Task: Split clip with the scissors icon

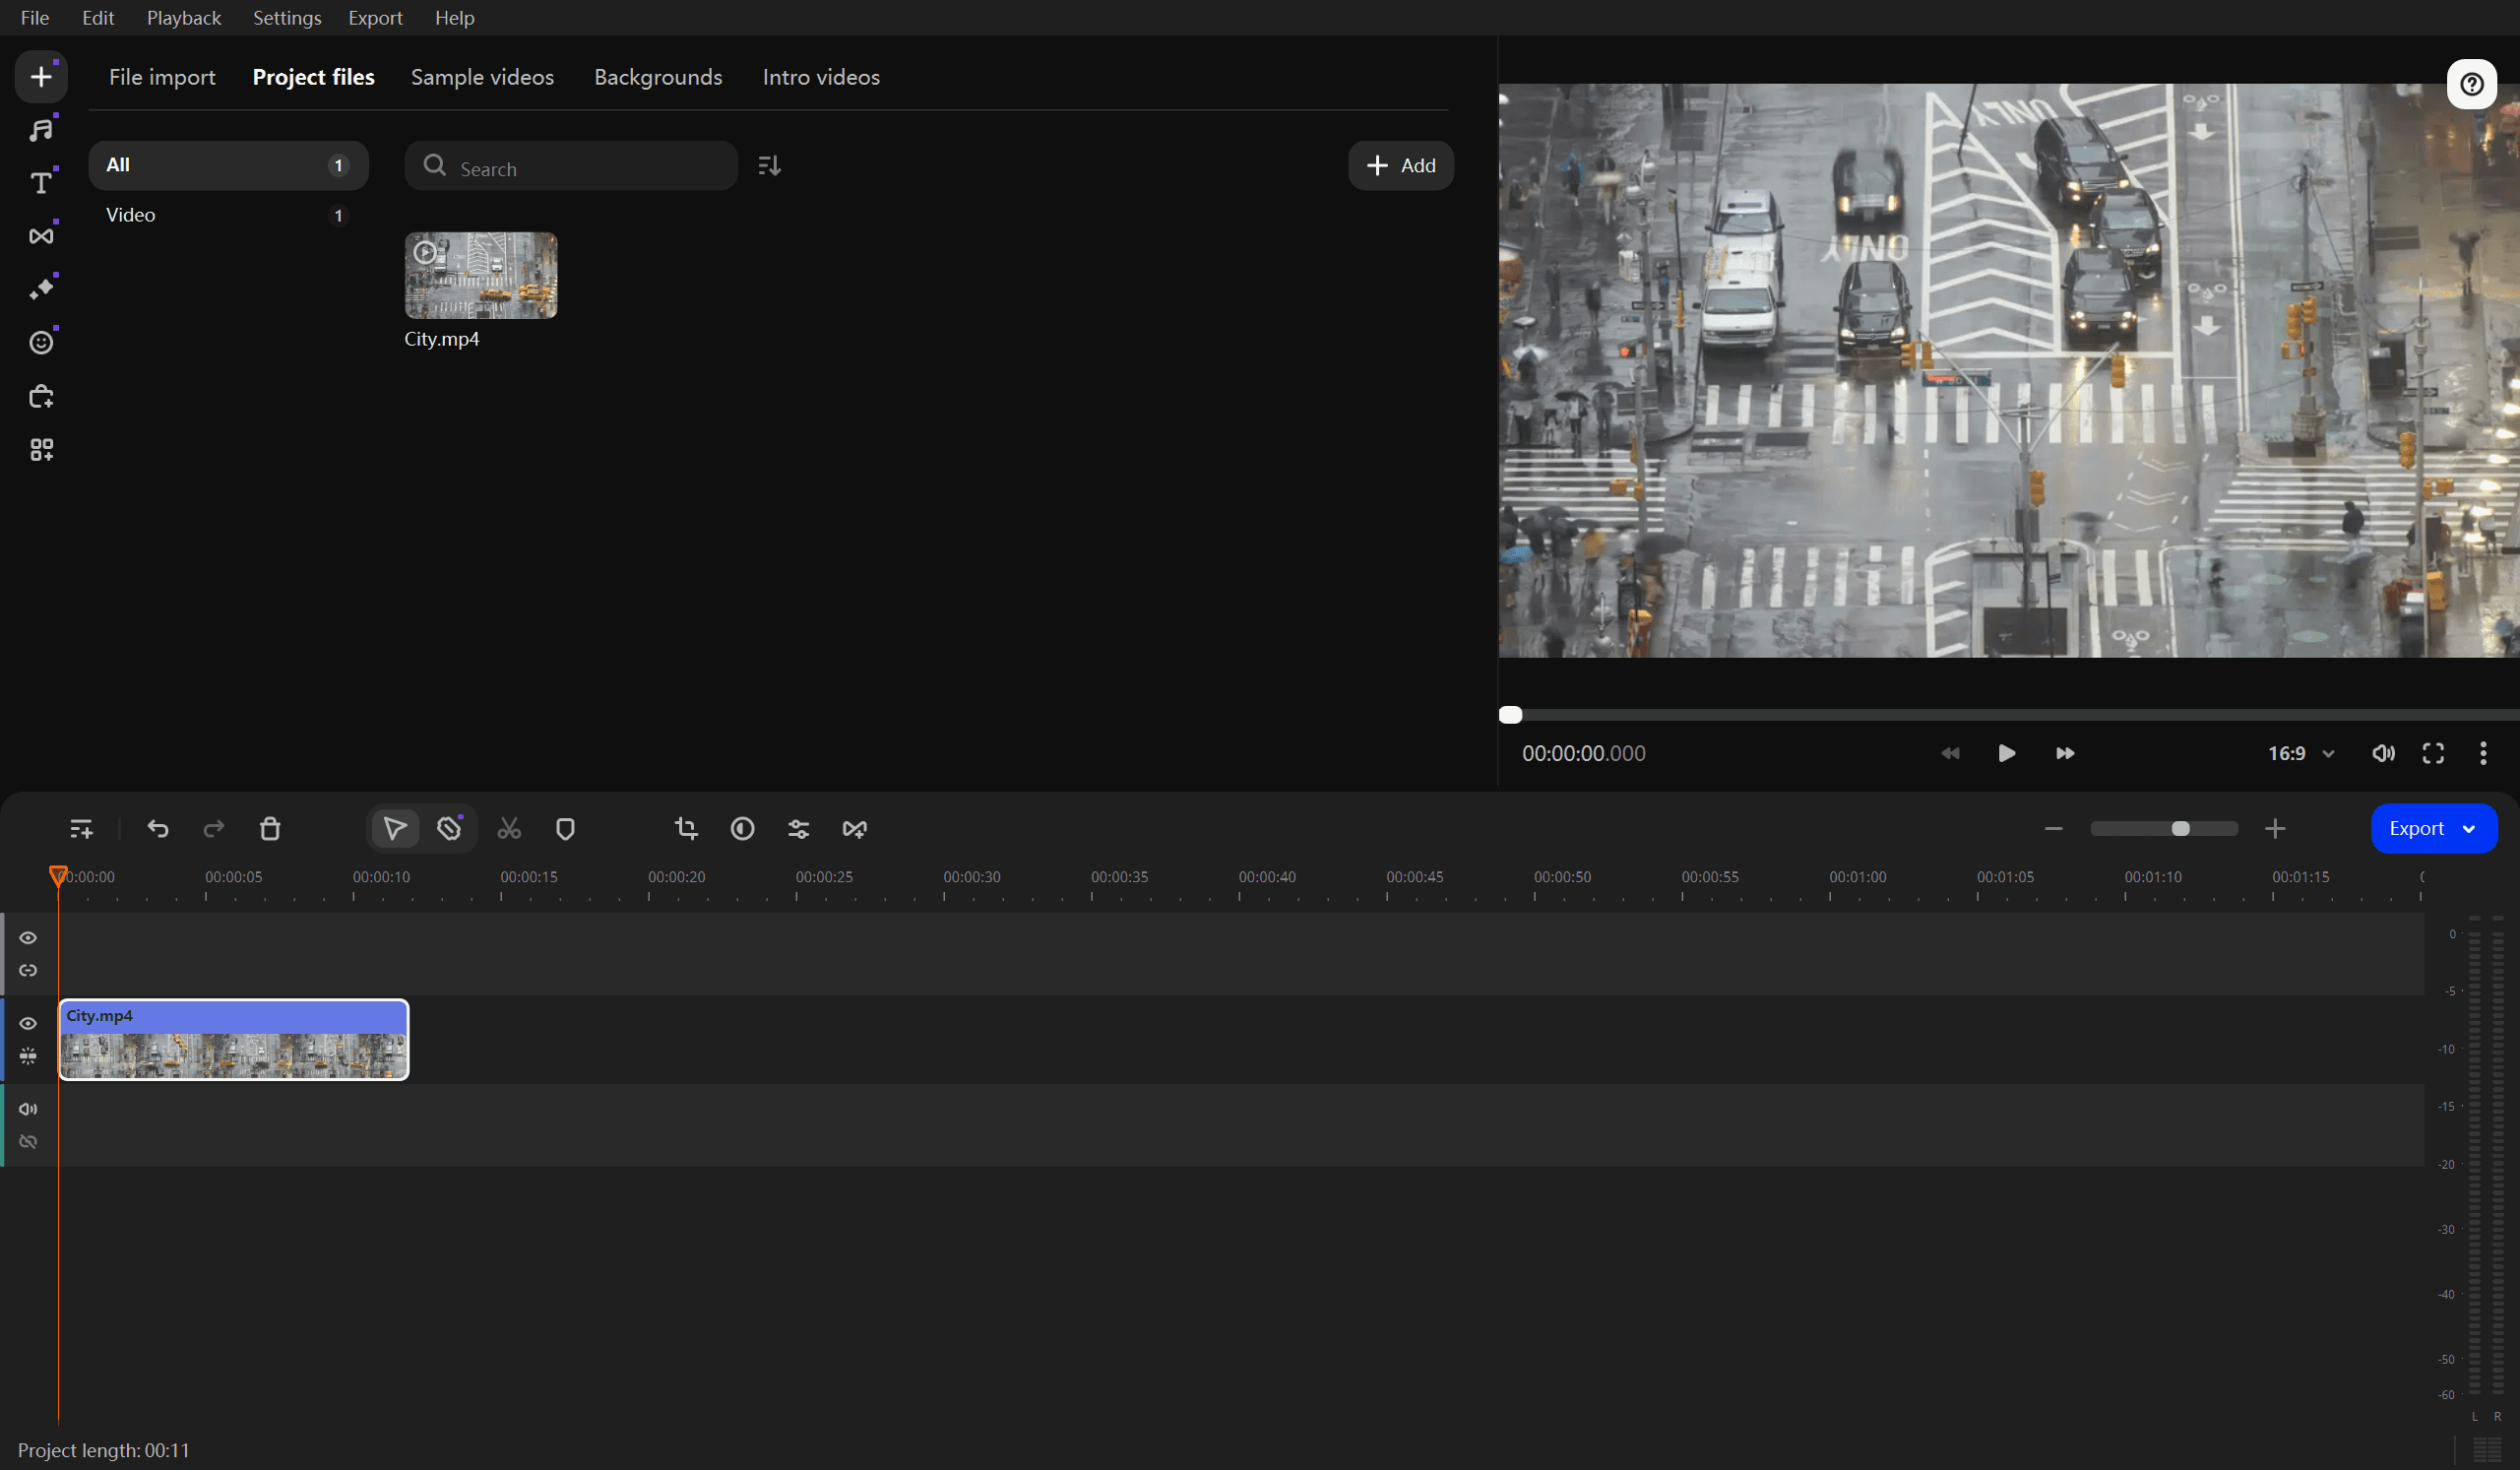Action: 509,828
